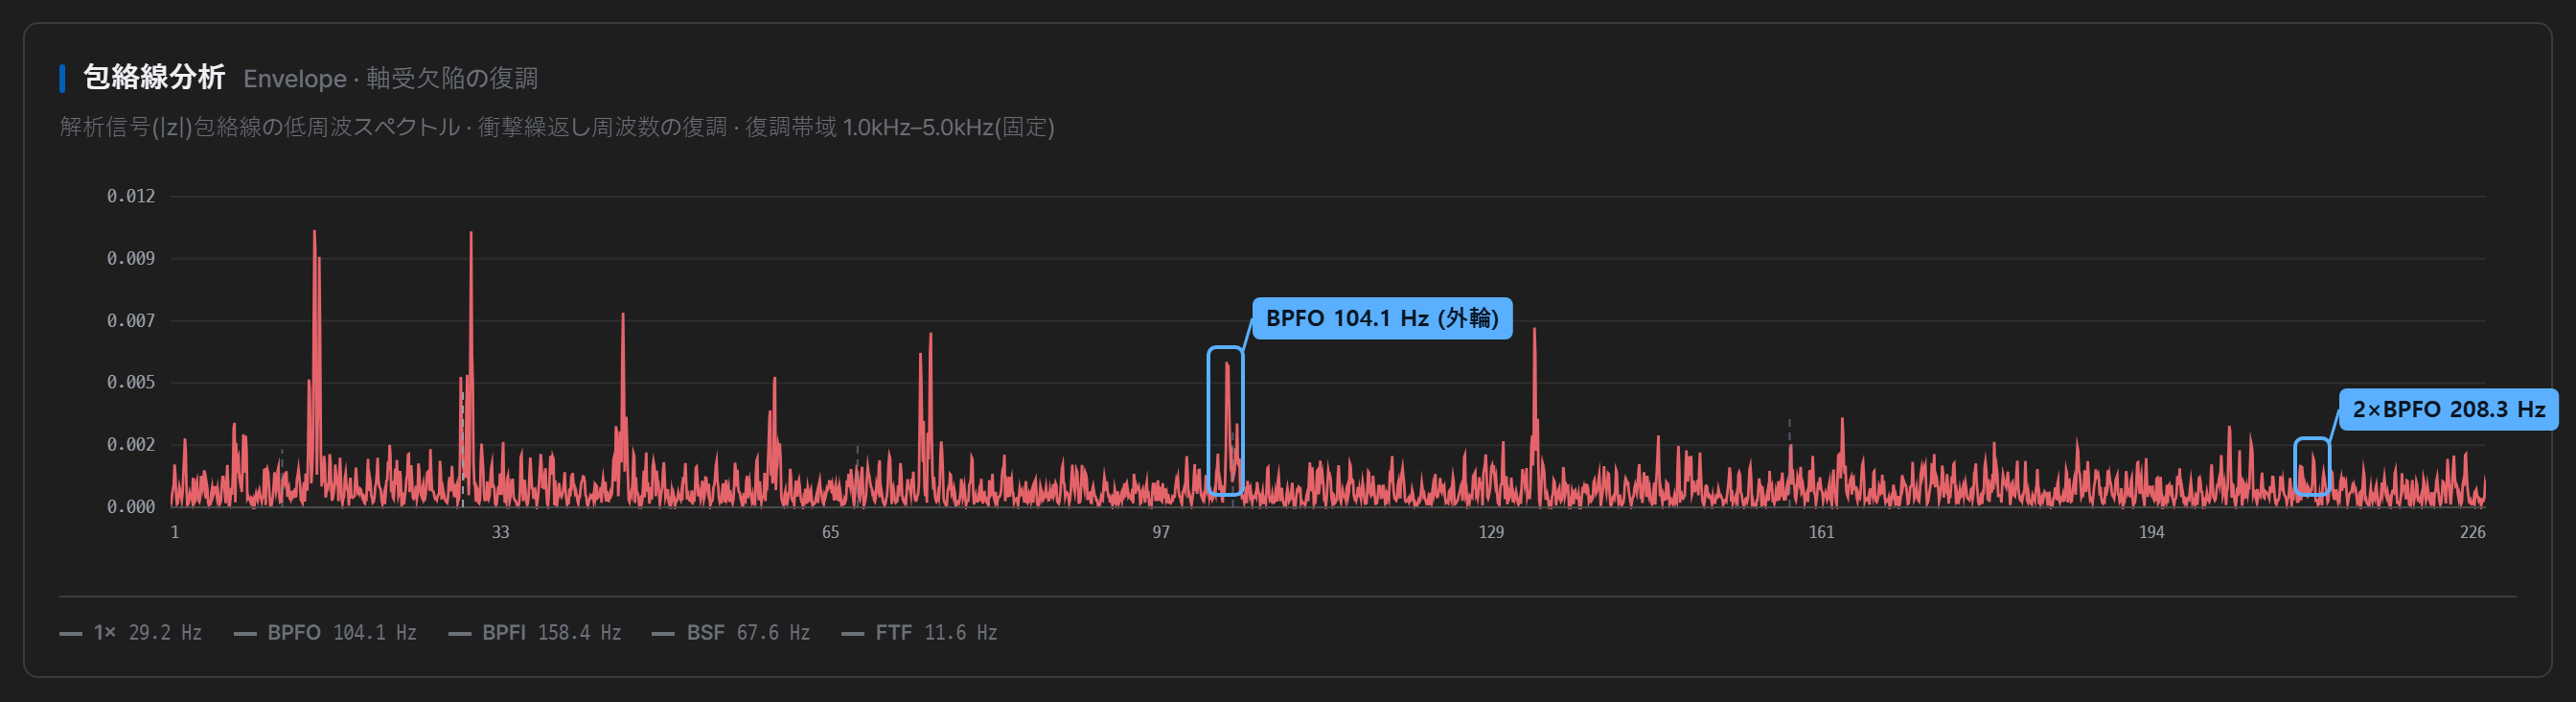2576x702 pixels.
Task: Click the x-axis tick label 33
Action: point(500,532)
